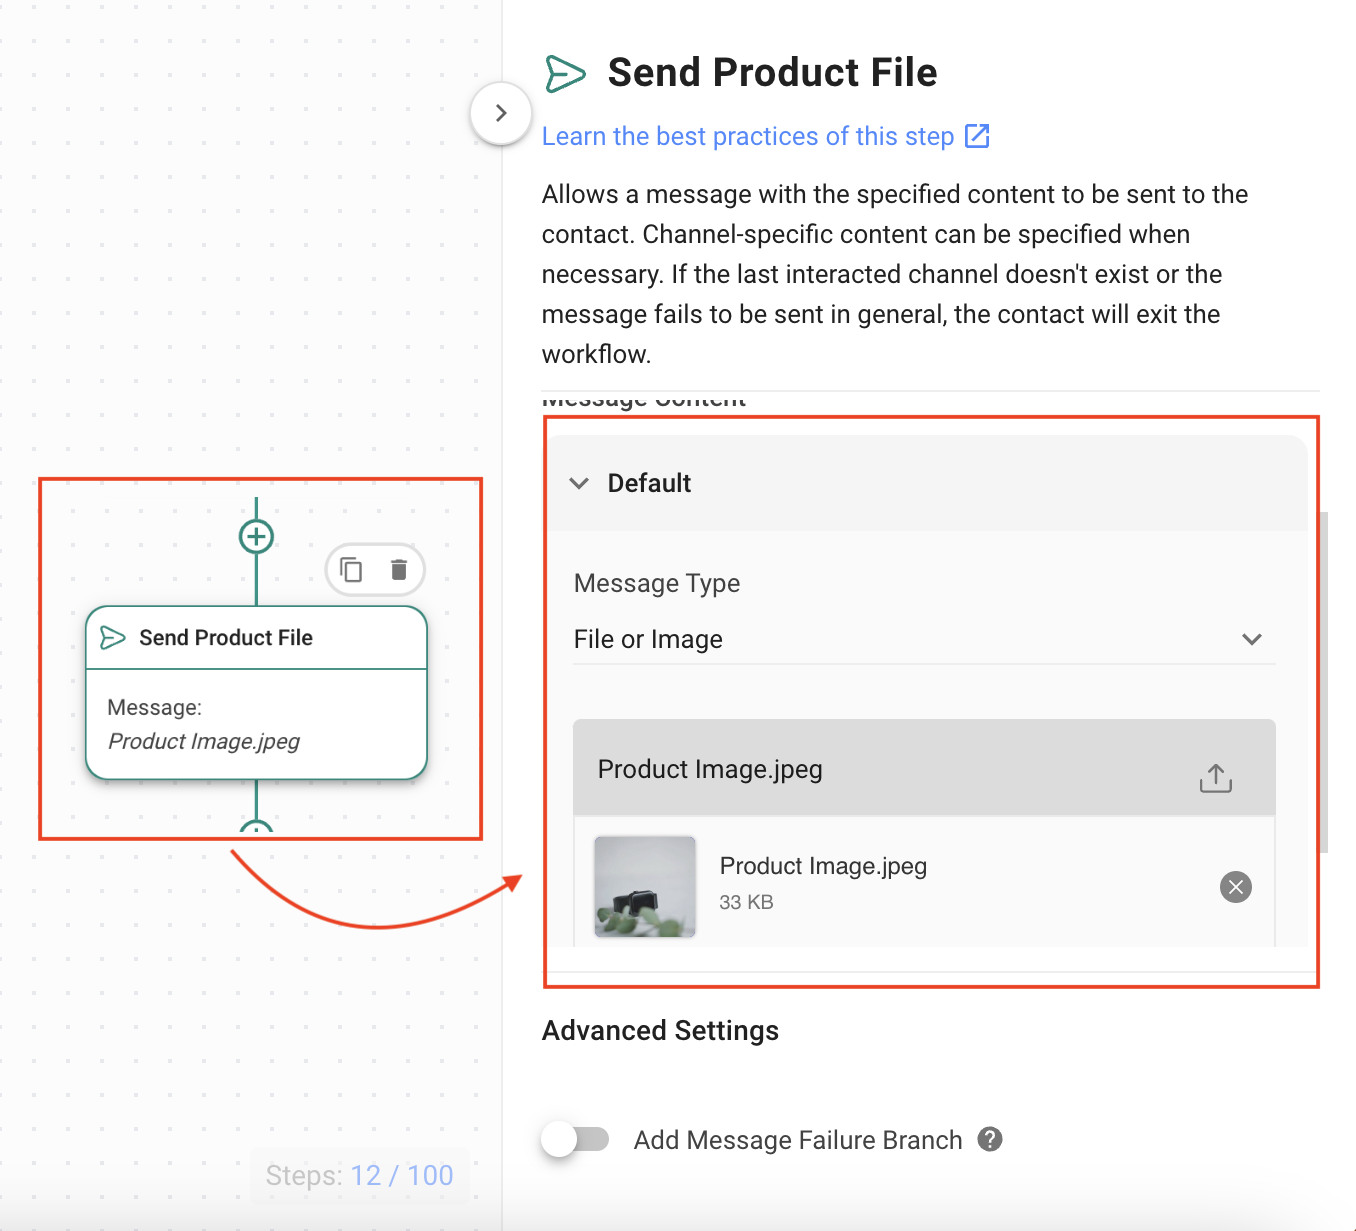Screen dimensions: 1356x1231
Task: Click the Product Image.jpeg thumbnail preview
Action: [x=645, y=885]
